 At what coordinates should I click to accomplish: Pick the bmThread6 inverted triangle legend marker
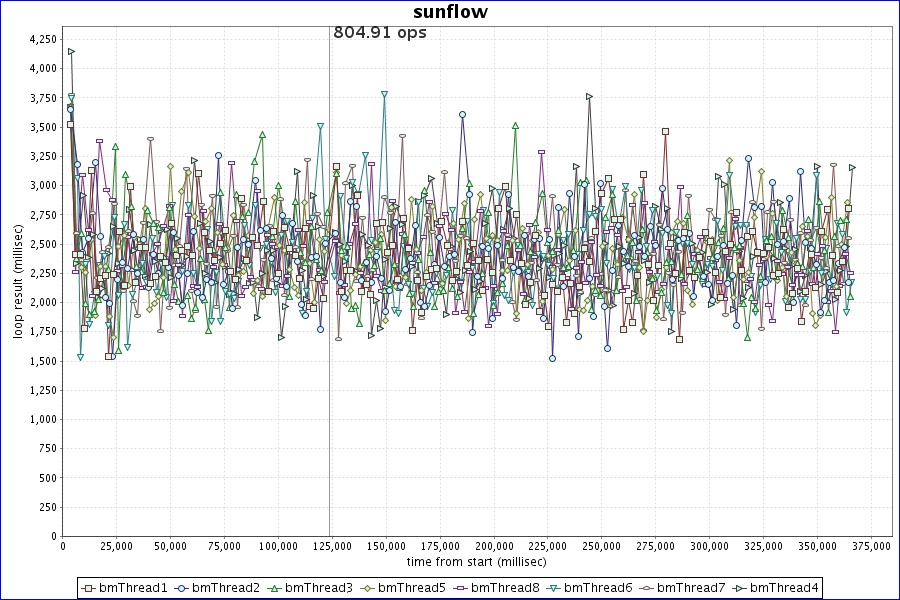pos(553,587)
